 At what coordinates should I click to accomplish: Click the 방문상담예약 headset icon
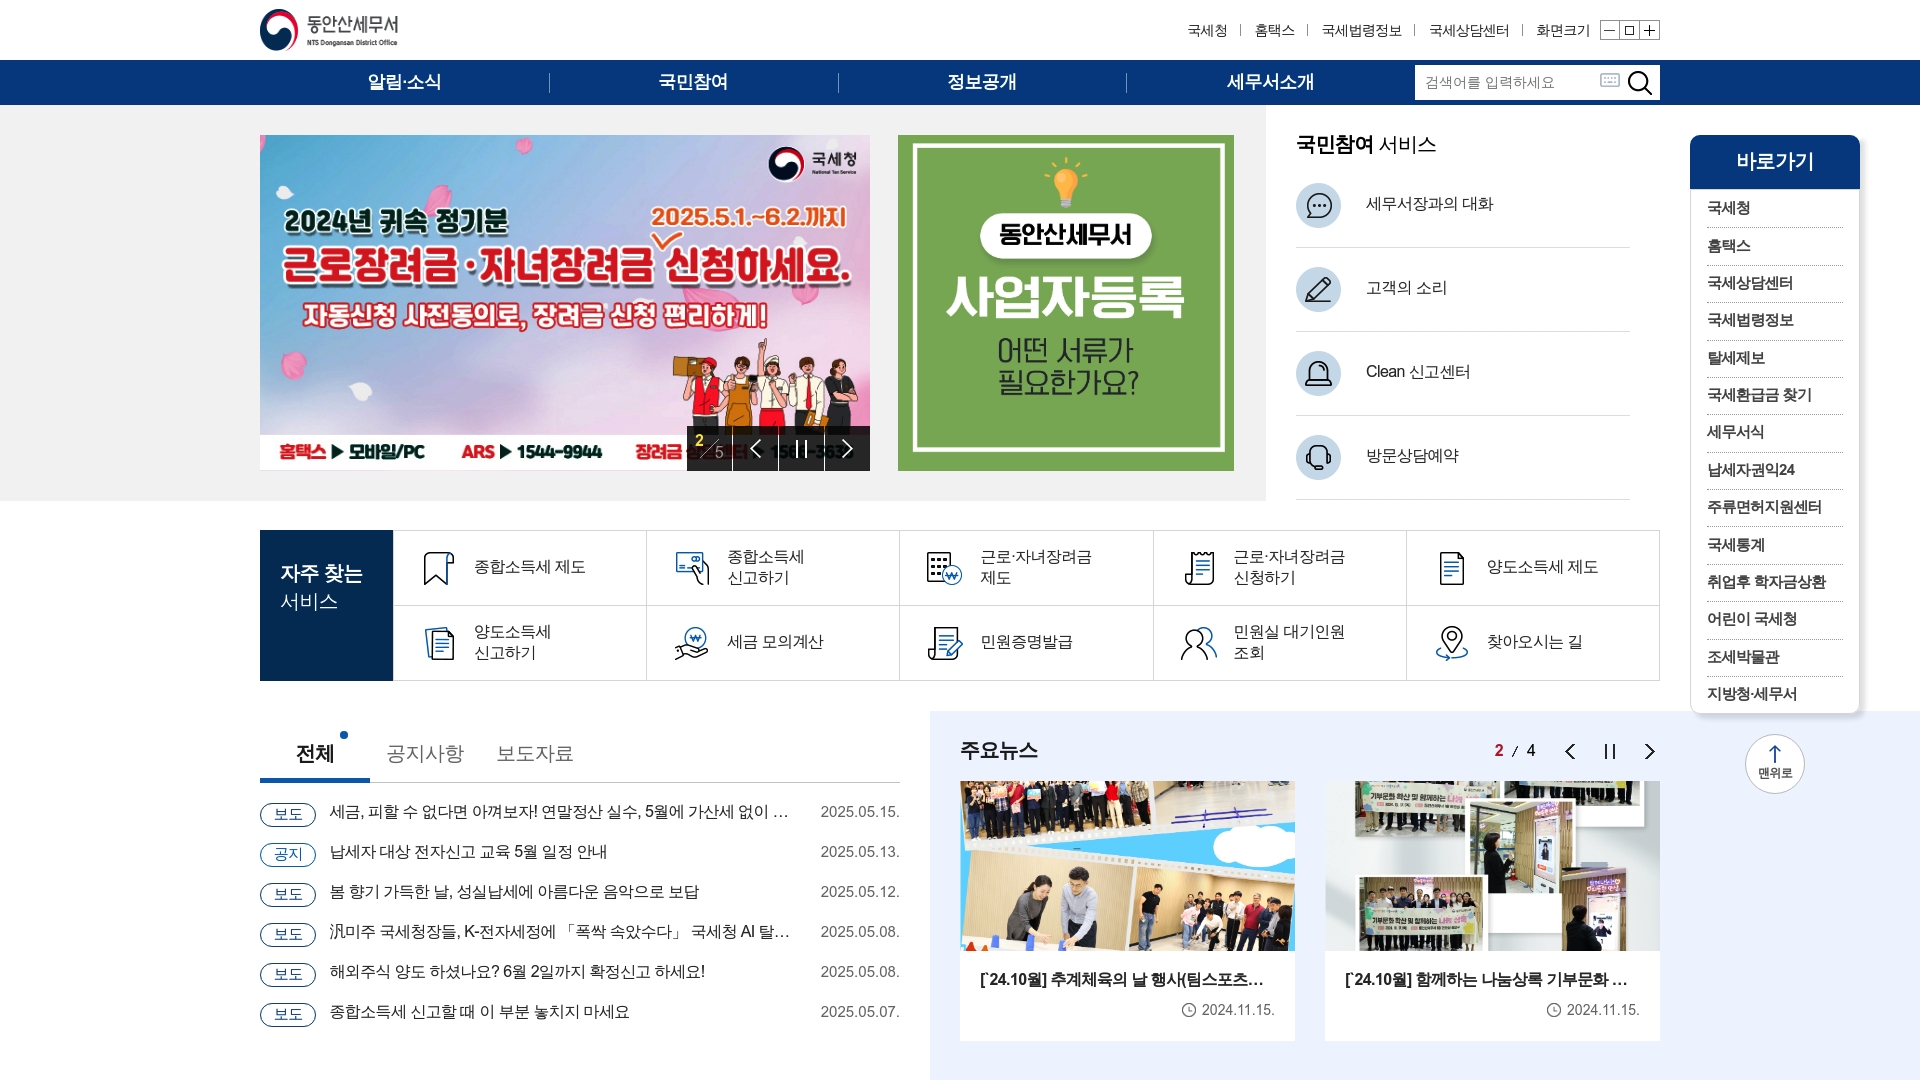pos(1318,457)
